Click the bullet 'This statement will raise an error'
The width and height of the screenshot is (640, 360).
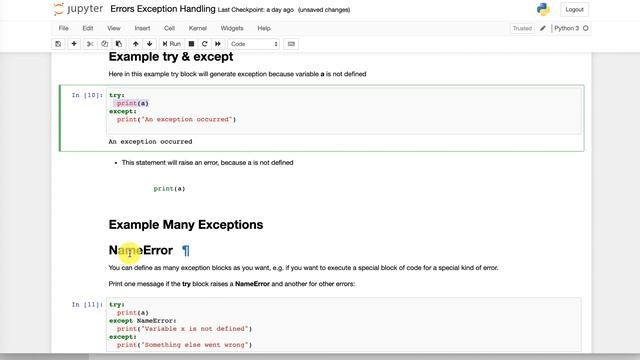click(x=207, y=162)
